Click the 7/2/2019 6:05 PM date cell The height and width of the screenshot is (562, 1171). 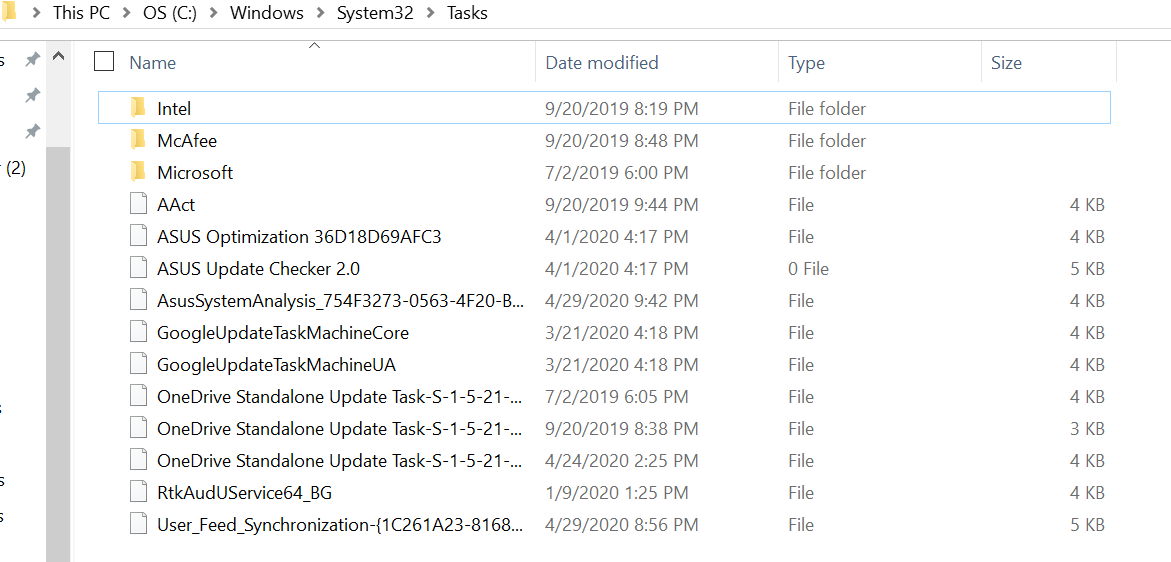617,398
